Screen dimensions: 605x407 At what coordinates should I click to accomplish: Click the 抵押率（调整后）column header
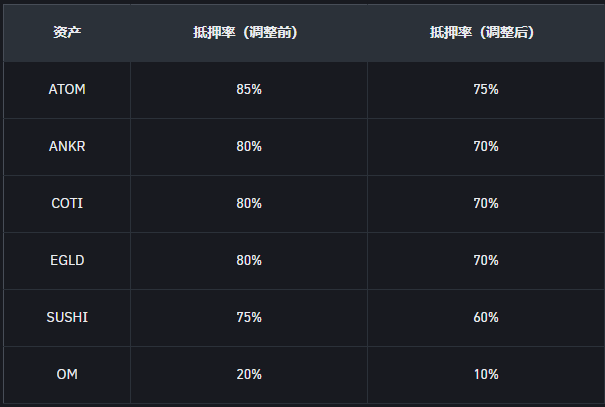point(485,32)
